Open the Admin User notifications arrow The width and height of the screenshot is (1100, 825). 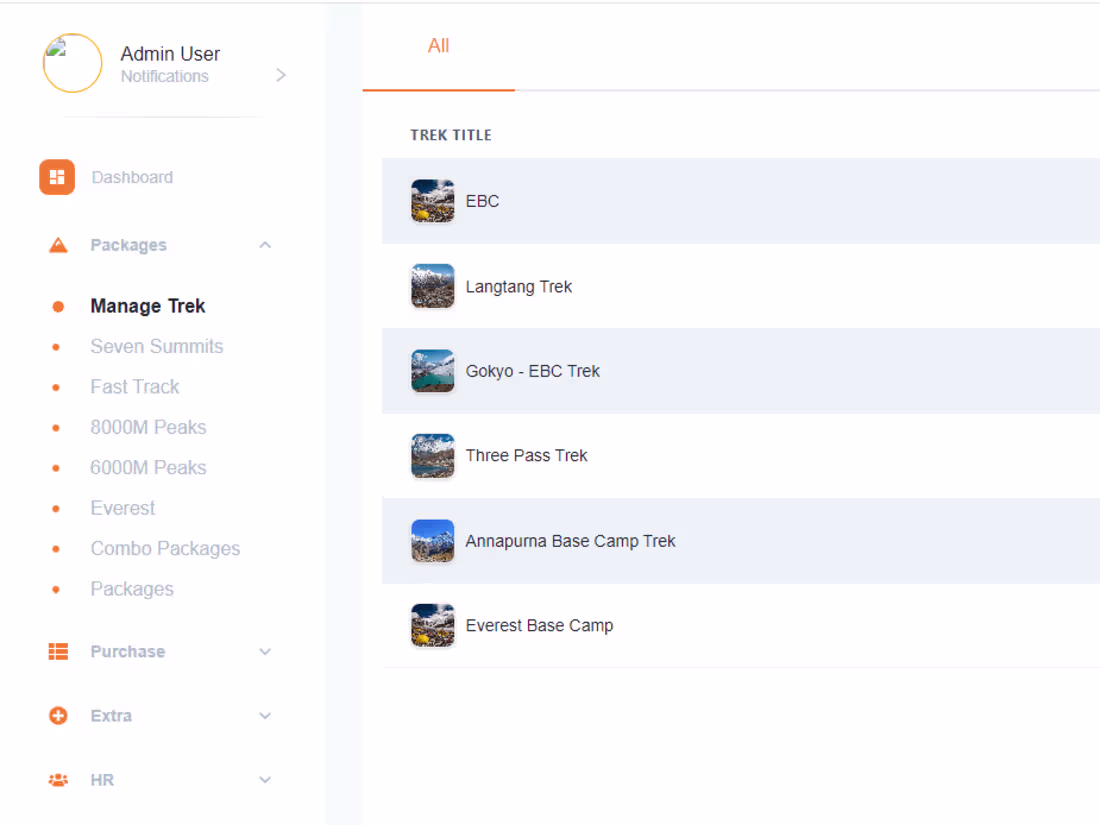coord(281,75)
